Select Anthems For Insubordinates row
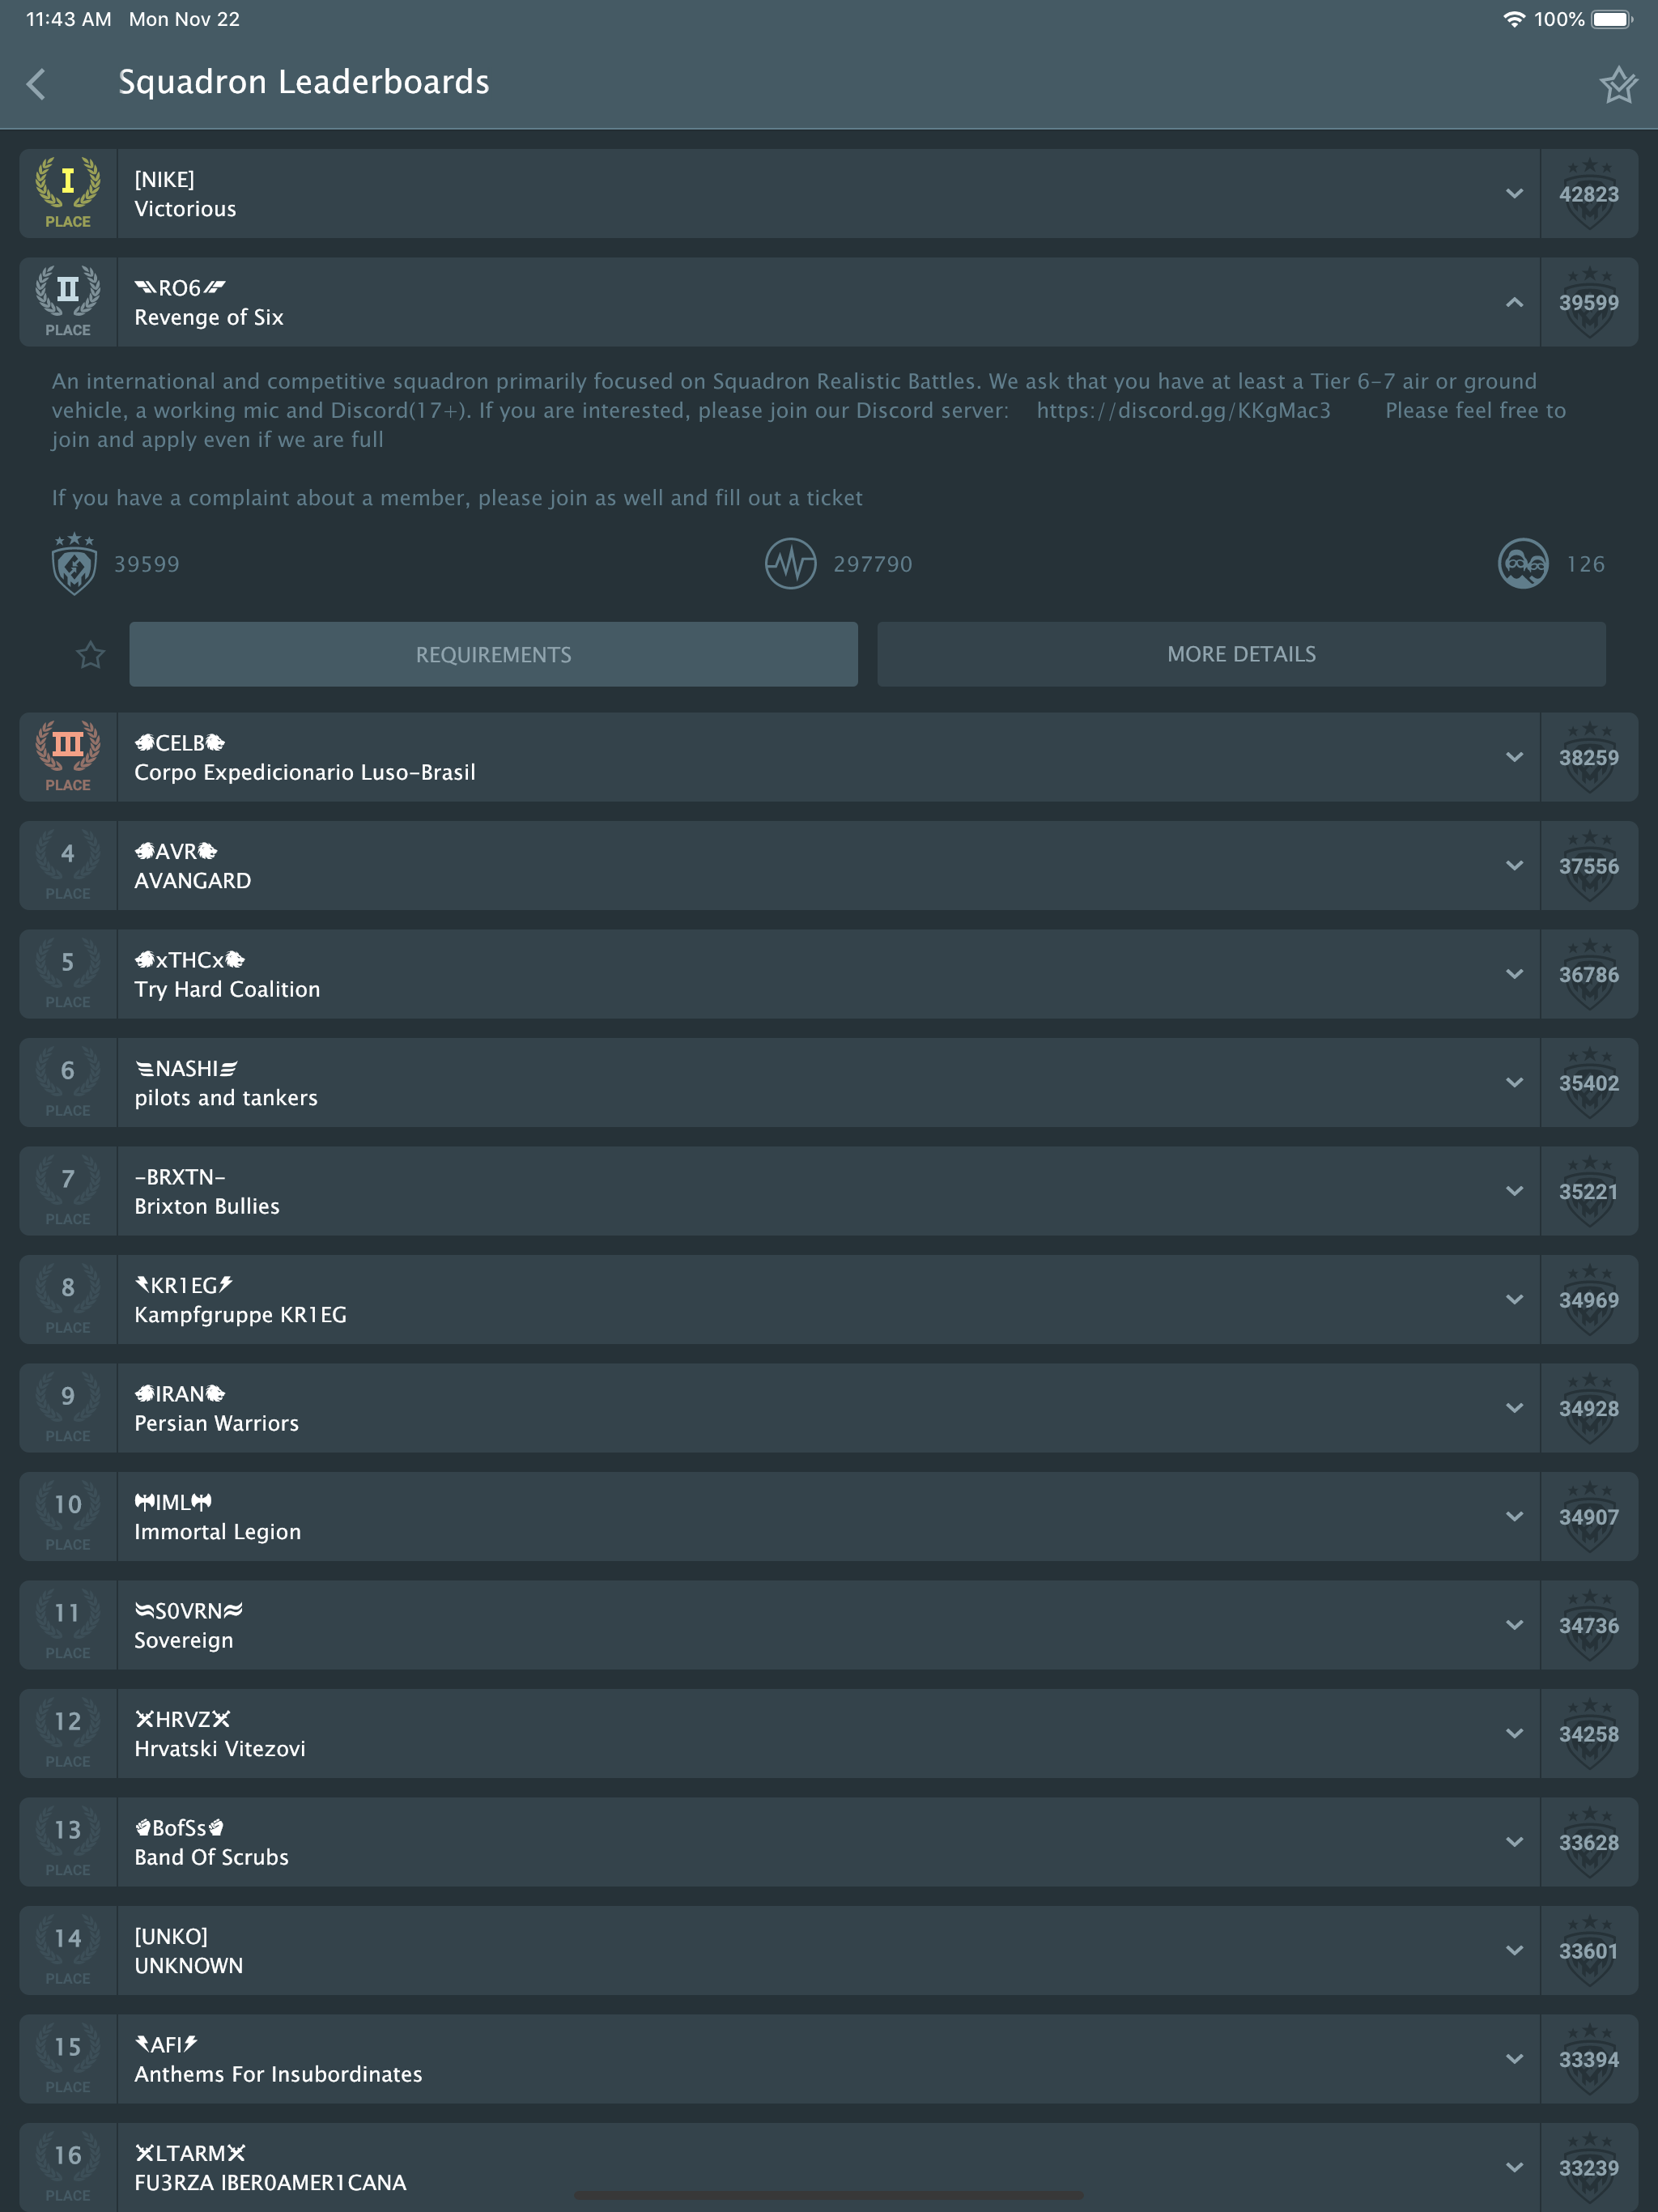The height and width of the screenshot is (2212, 1658). (x=828, y=2059)
